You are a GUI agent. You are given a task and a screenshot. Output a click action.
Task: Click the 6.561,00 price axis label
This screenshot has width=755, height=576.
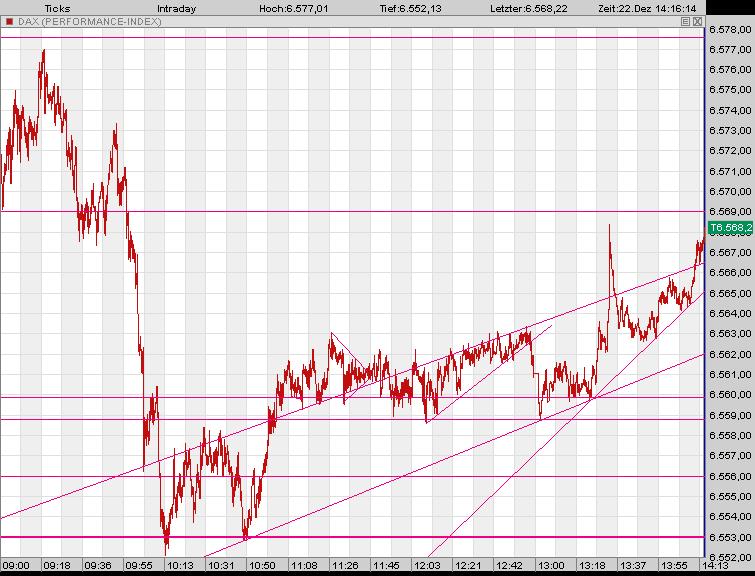[731, 375]
